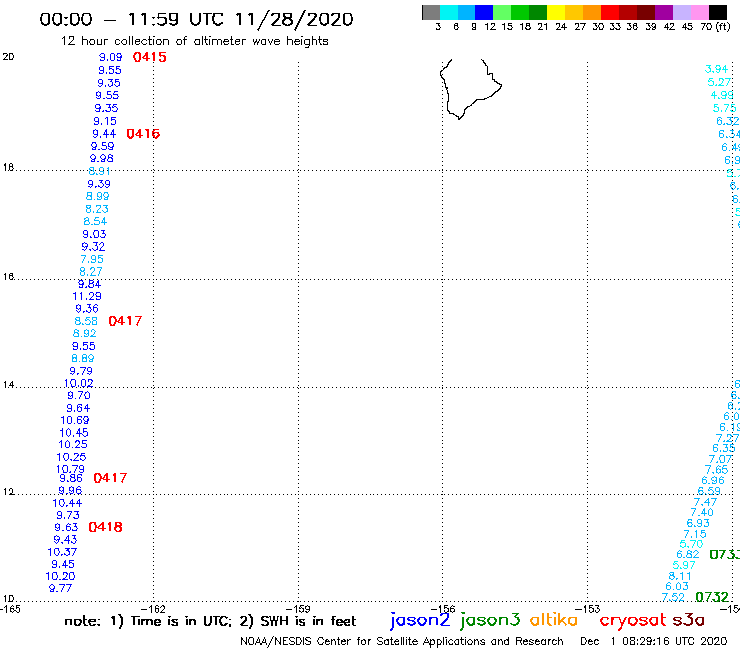Screen dimensions: 740x650
Task: Click the 7.95 wave height value
Action: [92, 259]
